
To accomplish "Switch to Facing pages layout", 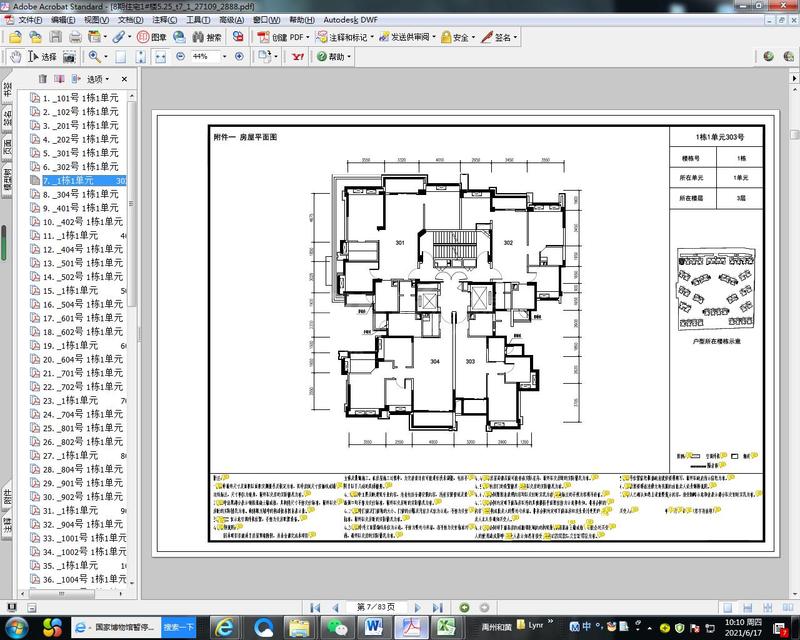I will click(x=788, y=607).
